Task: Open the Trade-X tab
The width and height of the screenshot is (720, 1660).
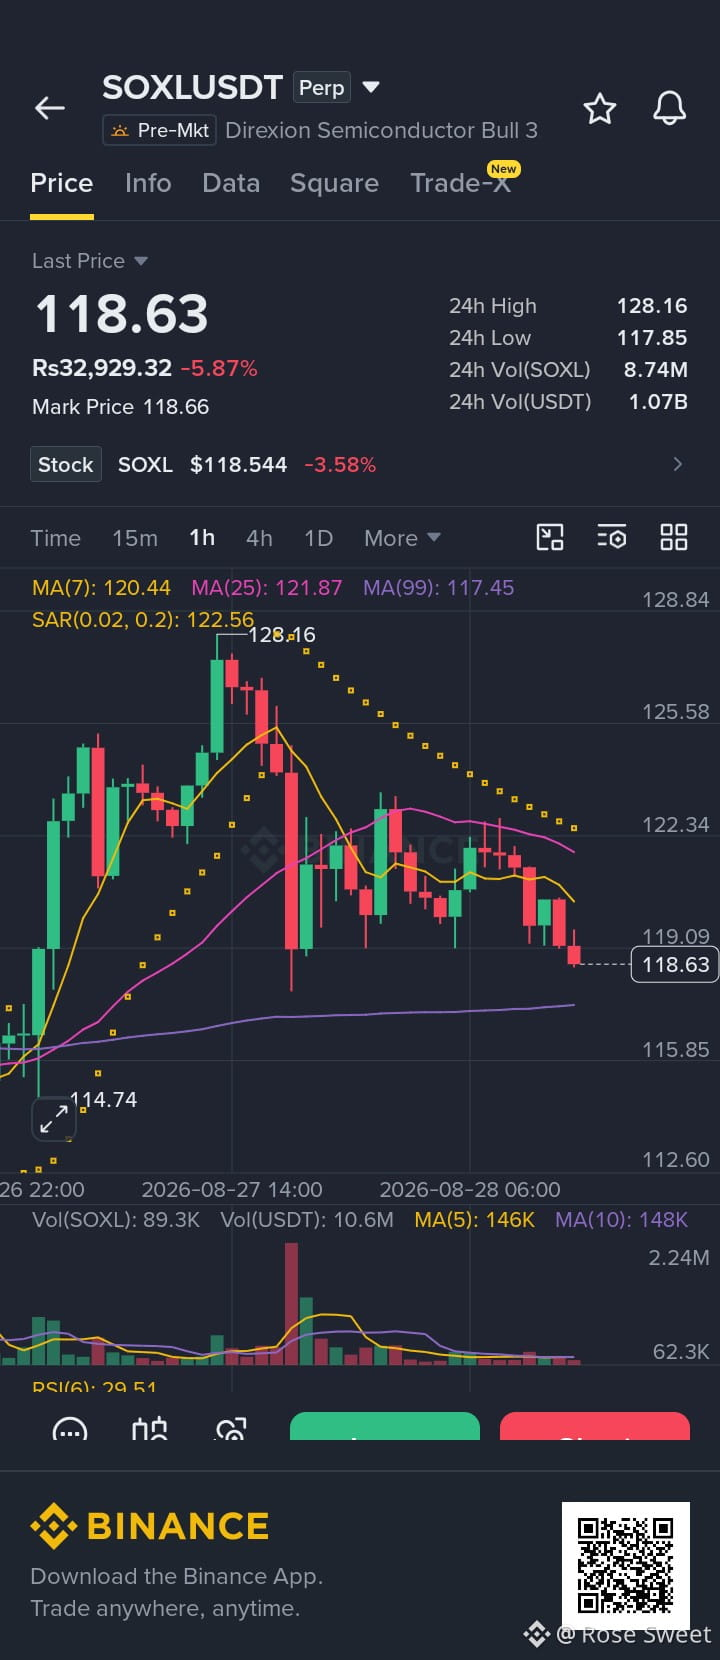Action: 461,183
